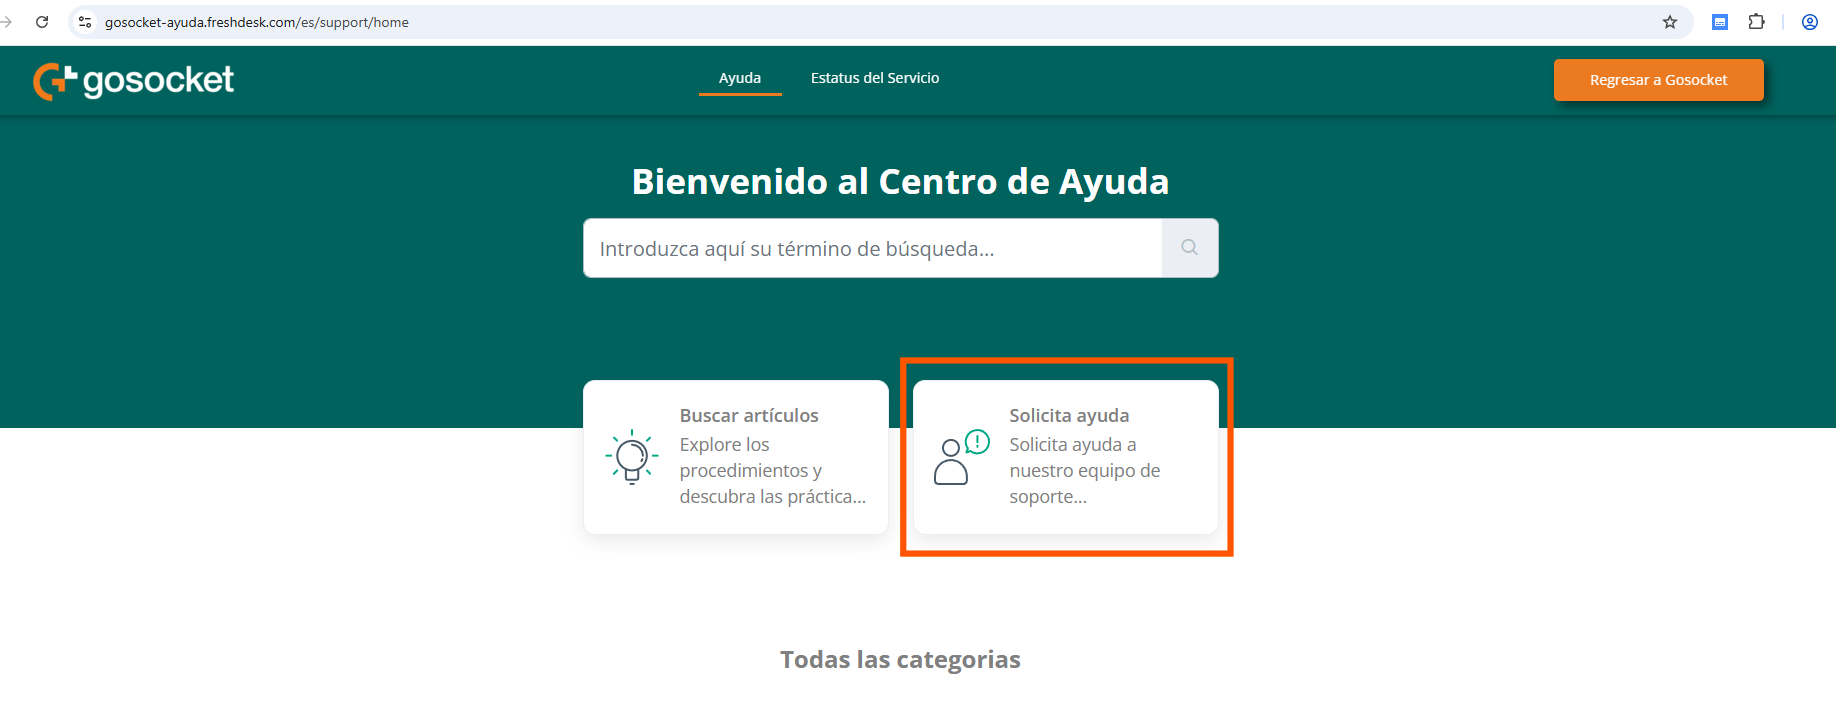
Task: Click the text 'Solicita ayuda a nuestro equipo'
Action: click(1085, 470)
